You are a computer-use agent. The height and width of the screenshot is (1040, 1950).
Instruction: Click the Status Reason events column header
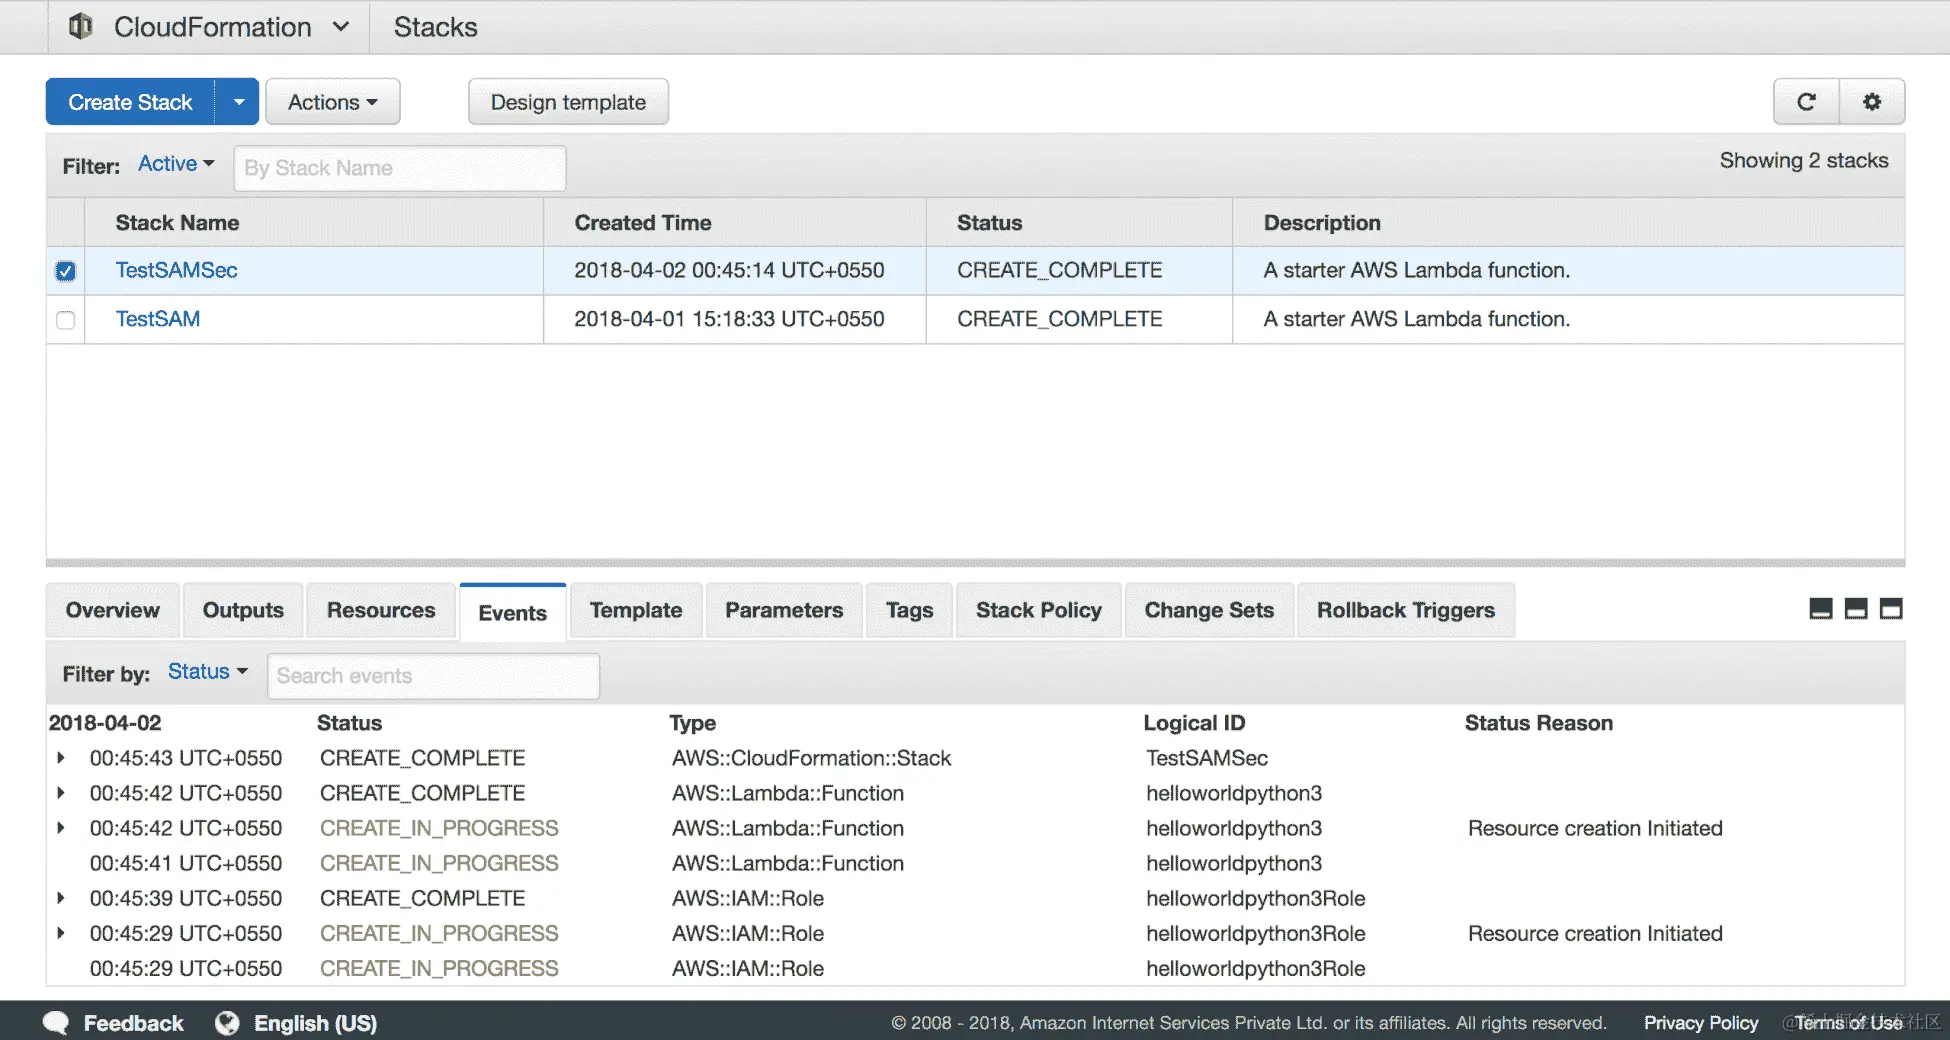(x=1539, y=723)
